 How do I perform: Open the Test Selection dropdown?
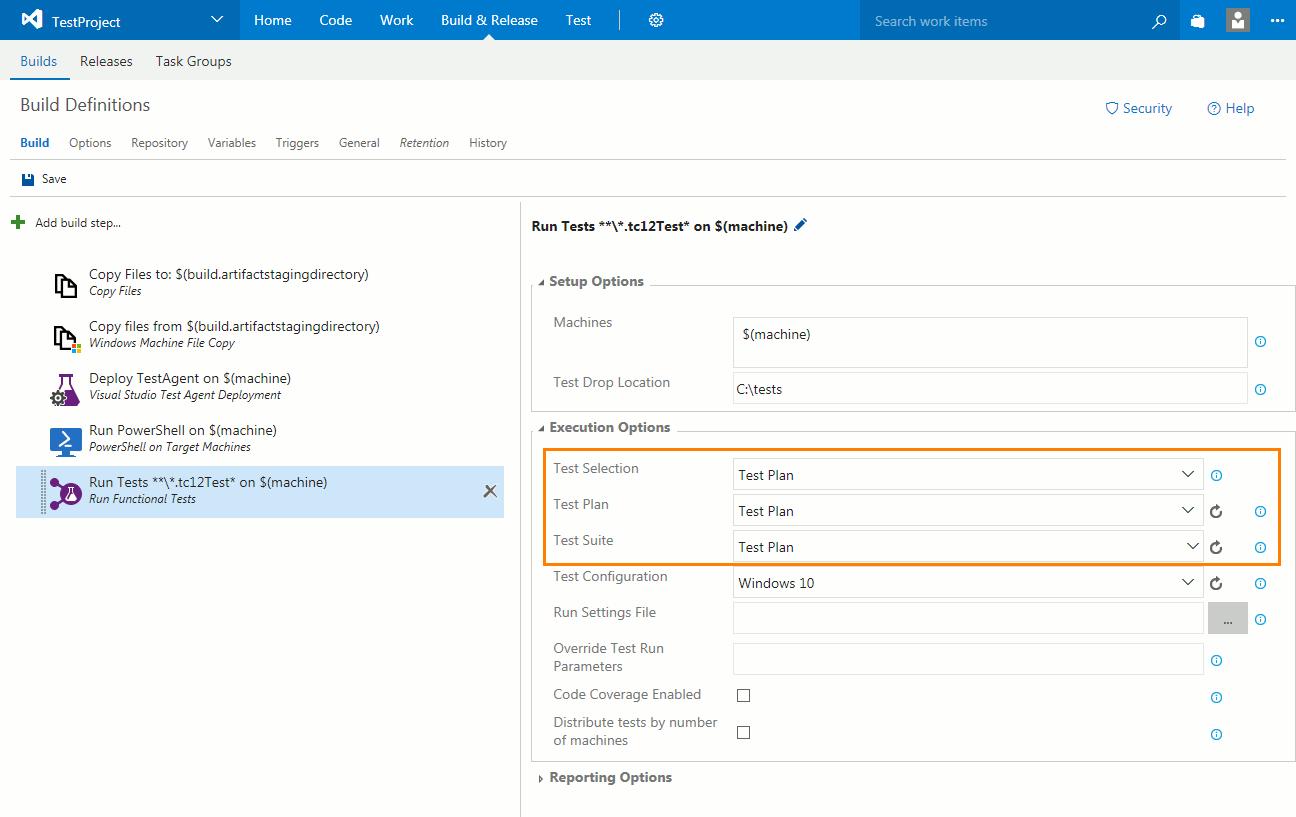click(x=967, y=475)
